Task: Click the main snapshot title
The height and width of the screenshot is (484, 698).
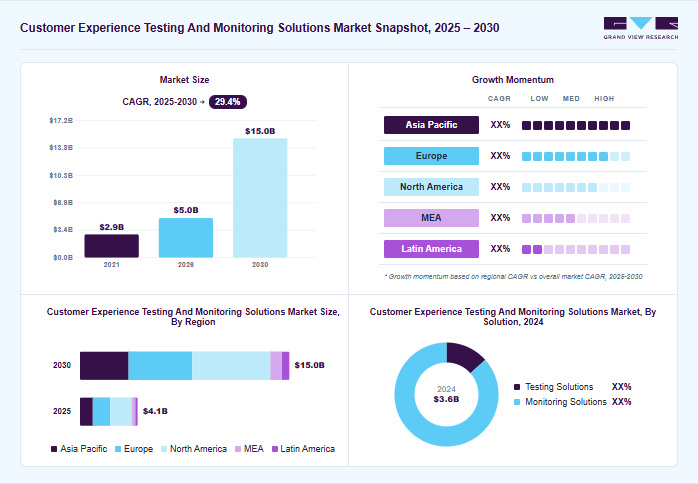Action: (x=260, y=28)
